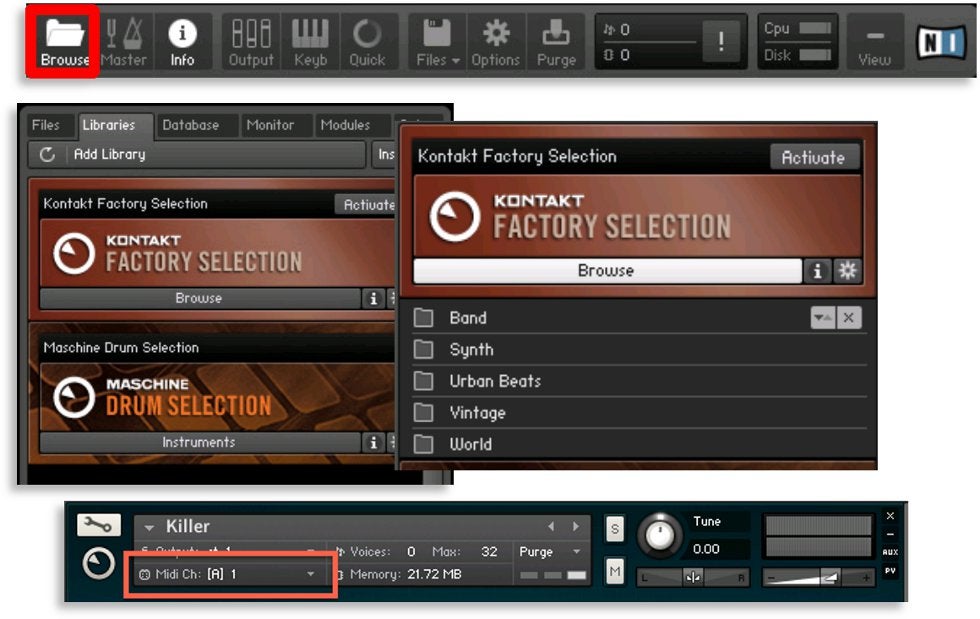Solo the Killer instrument
Image resolution: width=980 pixels, height=619 pixels.
pyautogui.click(x=614, y=529)
